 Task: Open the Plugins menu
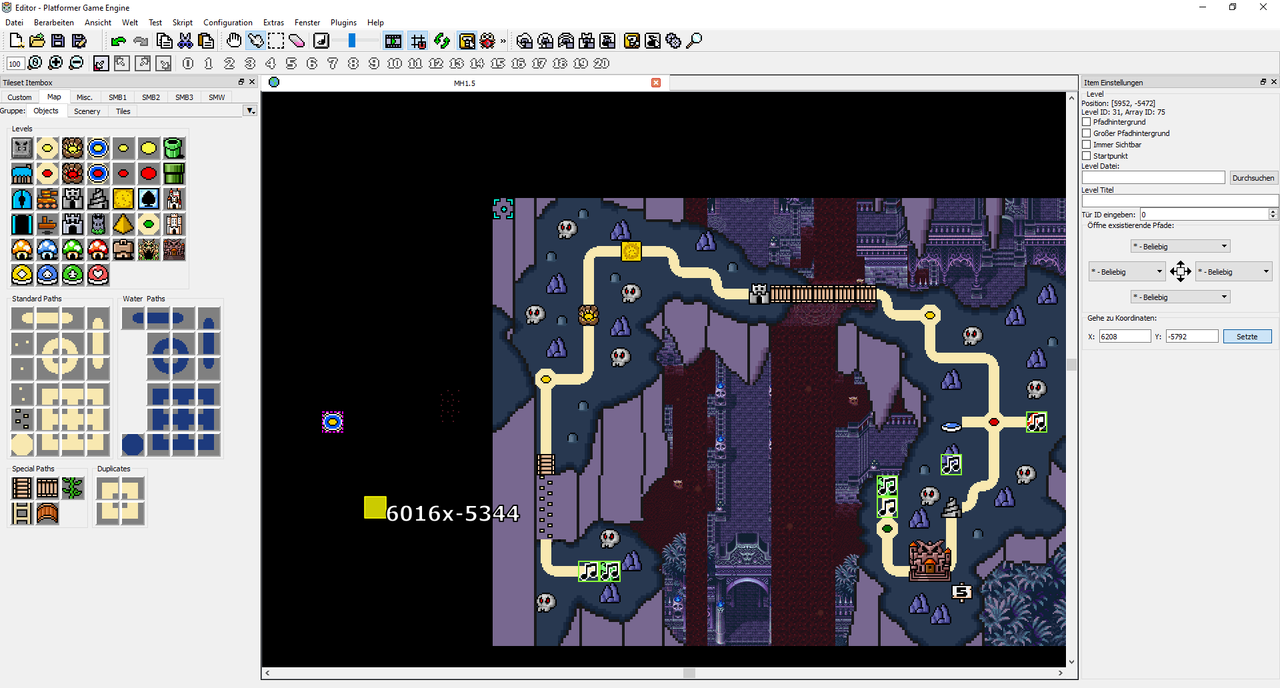coord(343,22)
